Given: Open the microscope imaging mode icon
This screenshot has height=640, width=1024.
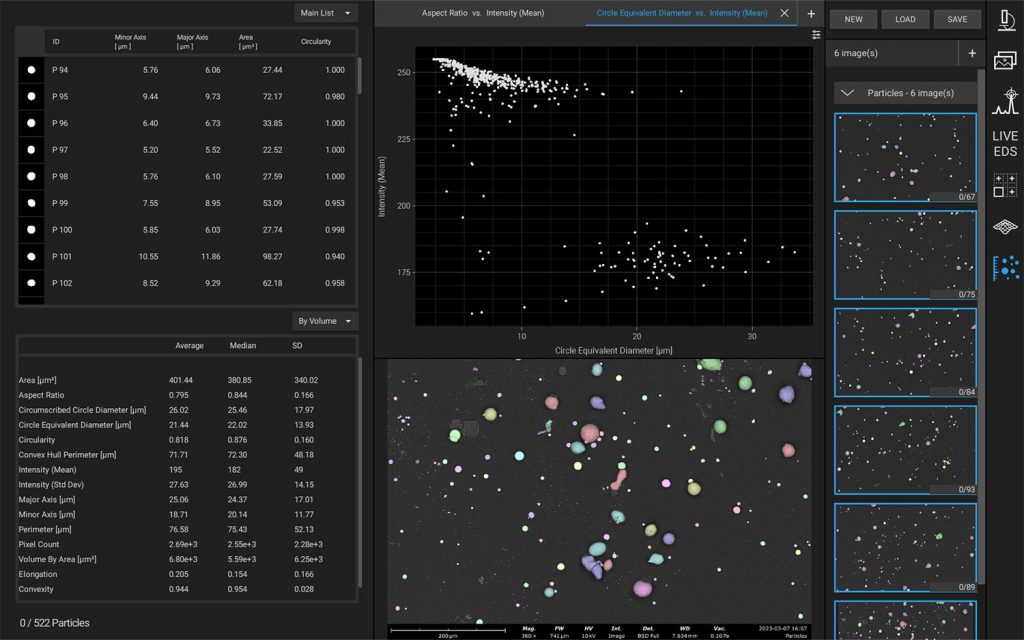Looking at the screenshot, I should click(x=1005, y=19).
